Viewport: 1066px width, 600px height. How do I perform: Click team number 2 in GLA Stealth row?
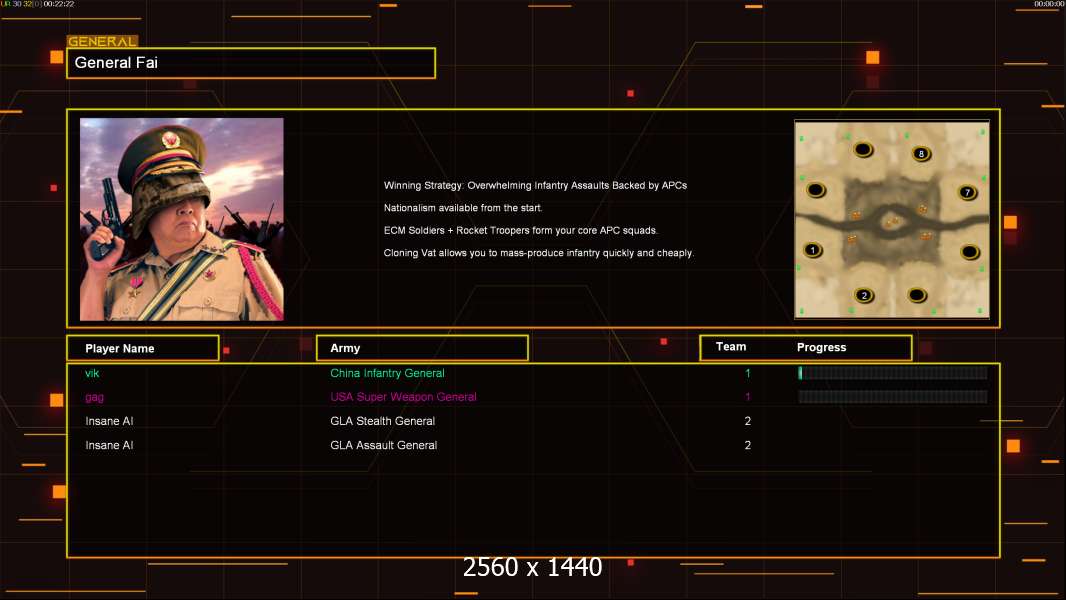tap(748, 421)
